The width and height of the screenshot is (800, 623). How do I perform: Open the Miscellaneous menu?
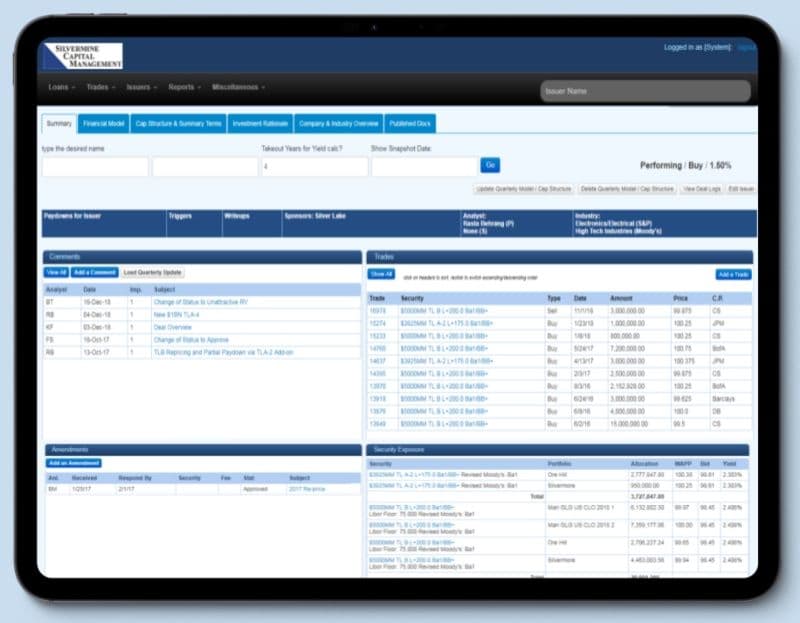tap(238, 87)
